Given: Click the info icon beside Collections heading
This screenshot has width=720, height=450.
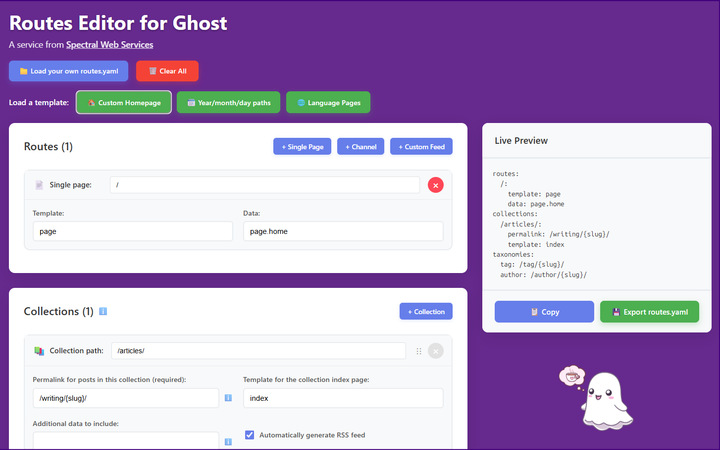Looking at the screenshot, I should pyautogui.click(x=103, y=311).
